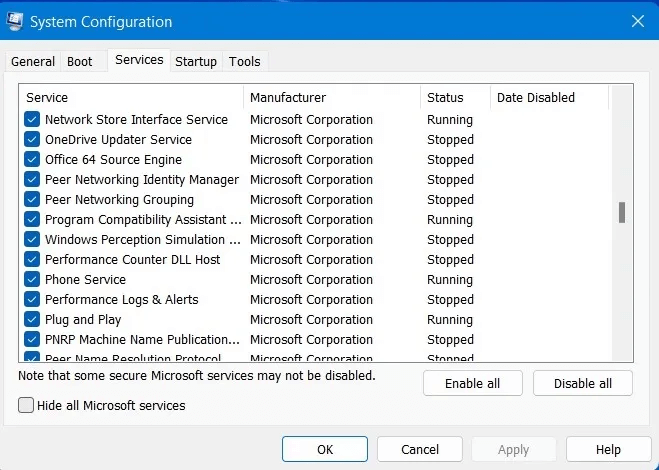Image resolution: width=659 pixels, height=470 pixels.
Task: Toggle the Phone Service checkbox
Action: tap(32, 280)
